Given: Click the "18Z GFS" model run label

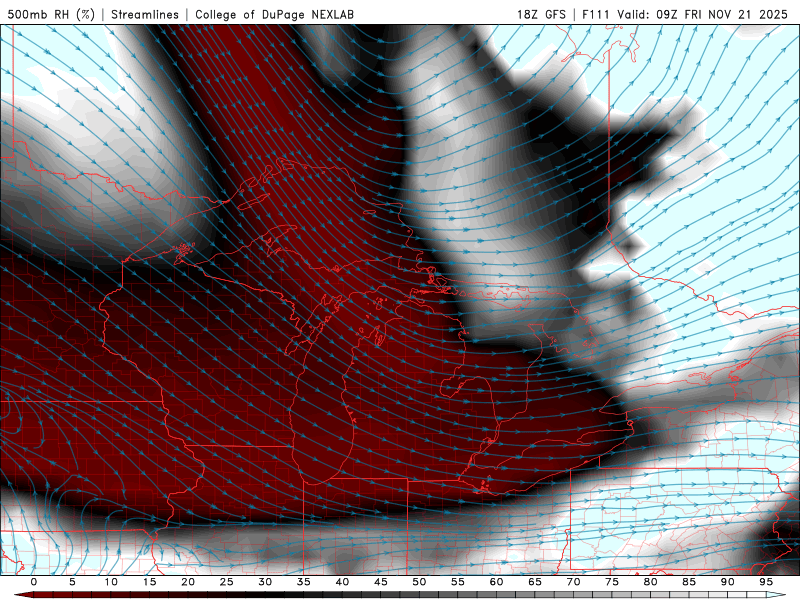Looking at the screenshot, I should pos(541,14).
